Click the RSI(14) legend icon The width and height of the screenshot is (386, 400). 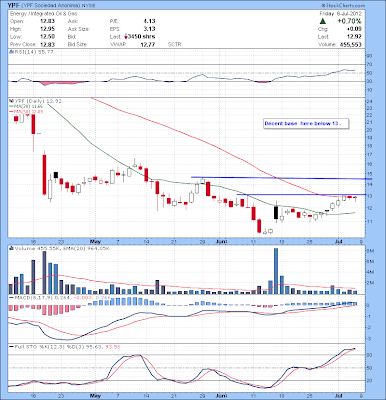pyautogui.click(x=11, y=52)
